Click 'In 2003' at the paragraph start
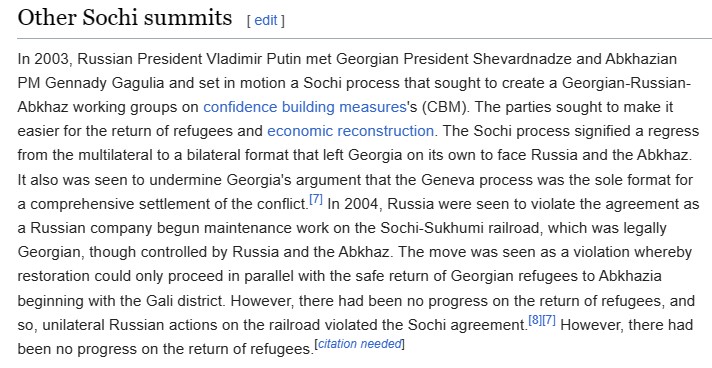 [x=44, y=59]
